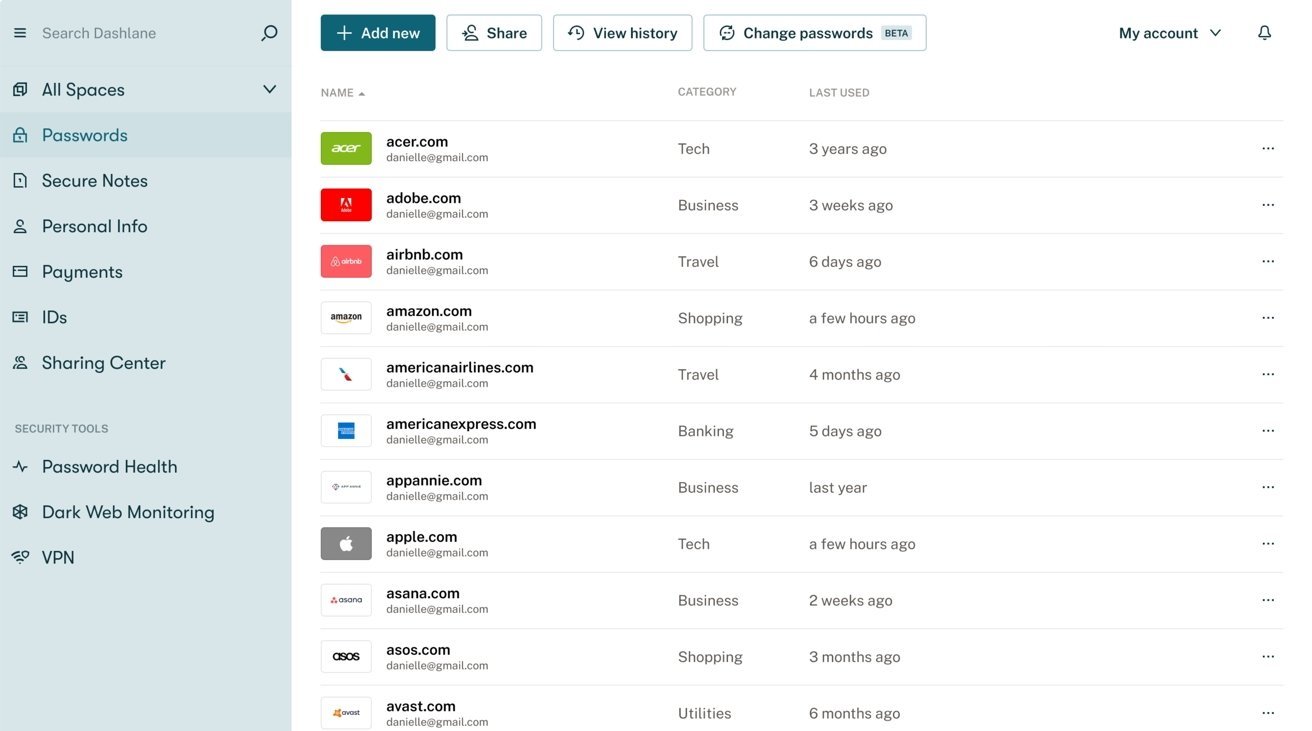
Task: Open more options for avast.com
Action: click(x=1267, y=713)
